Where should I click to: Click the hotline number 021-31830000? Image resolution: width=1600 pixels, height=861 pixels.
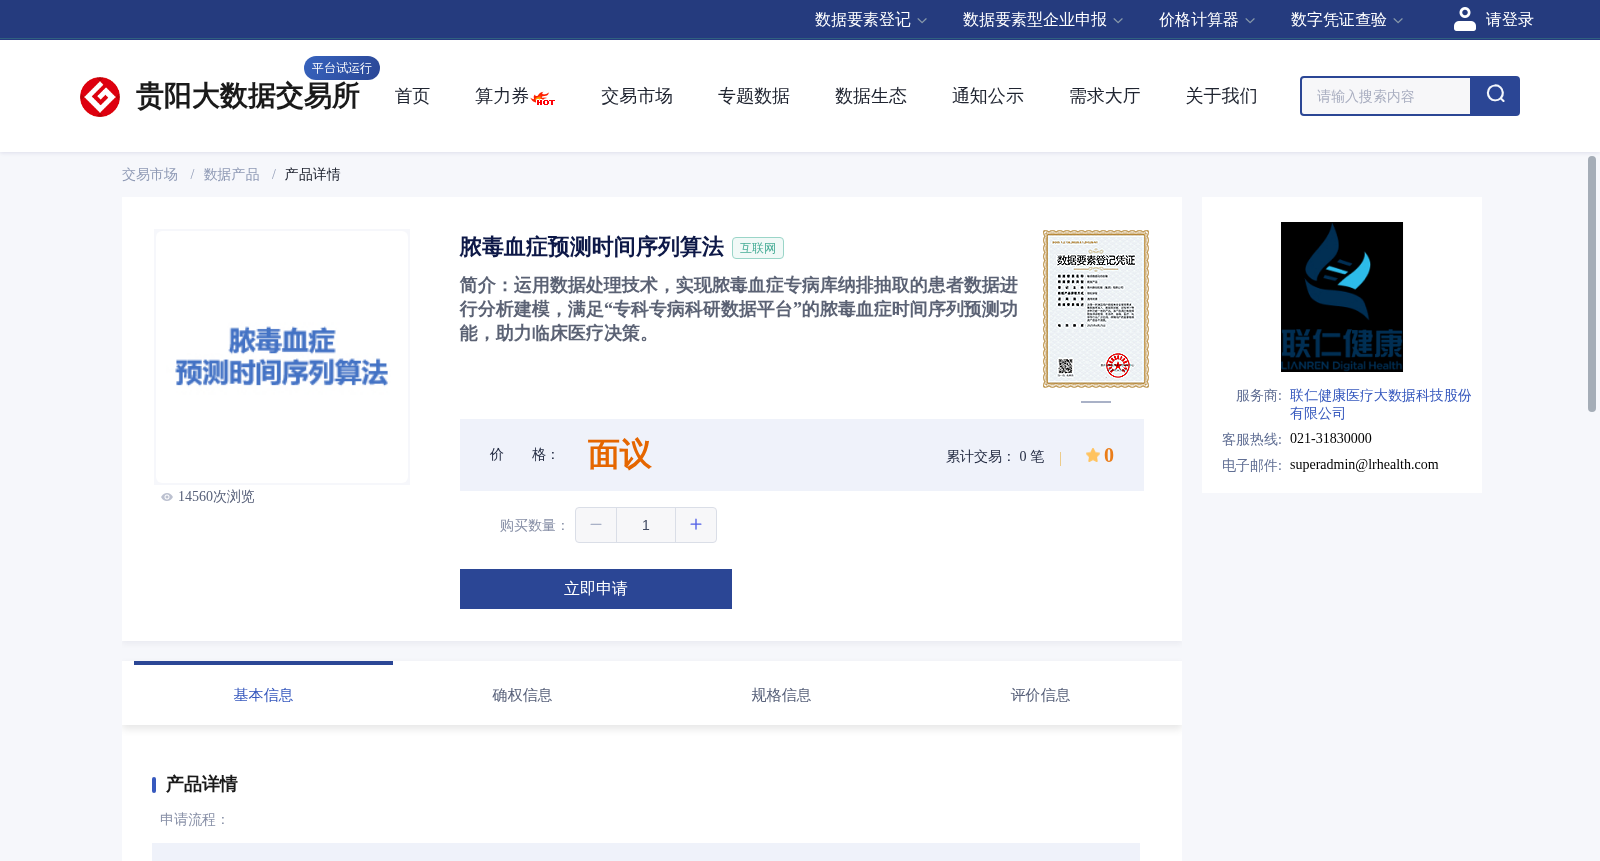pyautogui.click(x=1331, y=439)
